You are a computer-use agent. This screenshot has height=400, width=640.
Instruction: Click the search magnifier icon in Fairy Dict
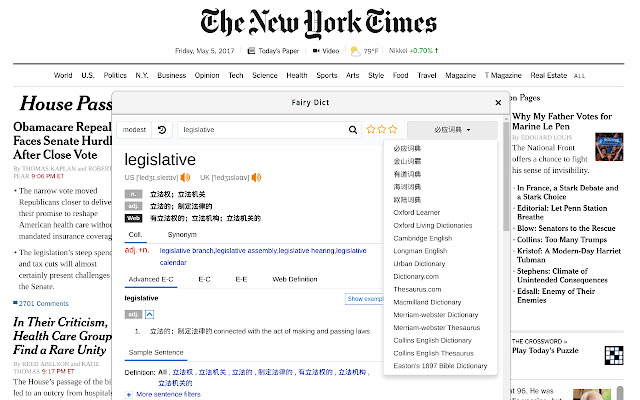(x=353, y=130)
